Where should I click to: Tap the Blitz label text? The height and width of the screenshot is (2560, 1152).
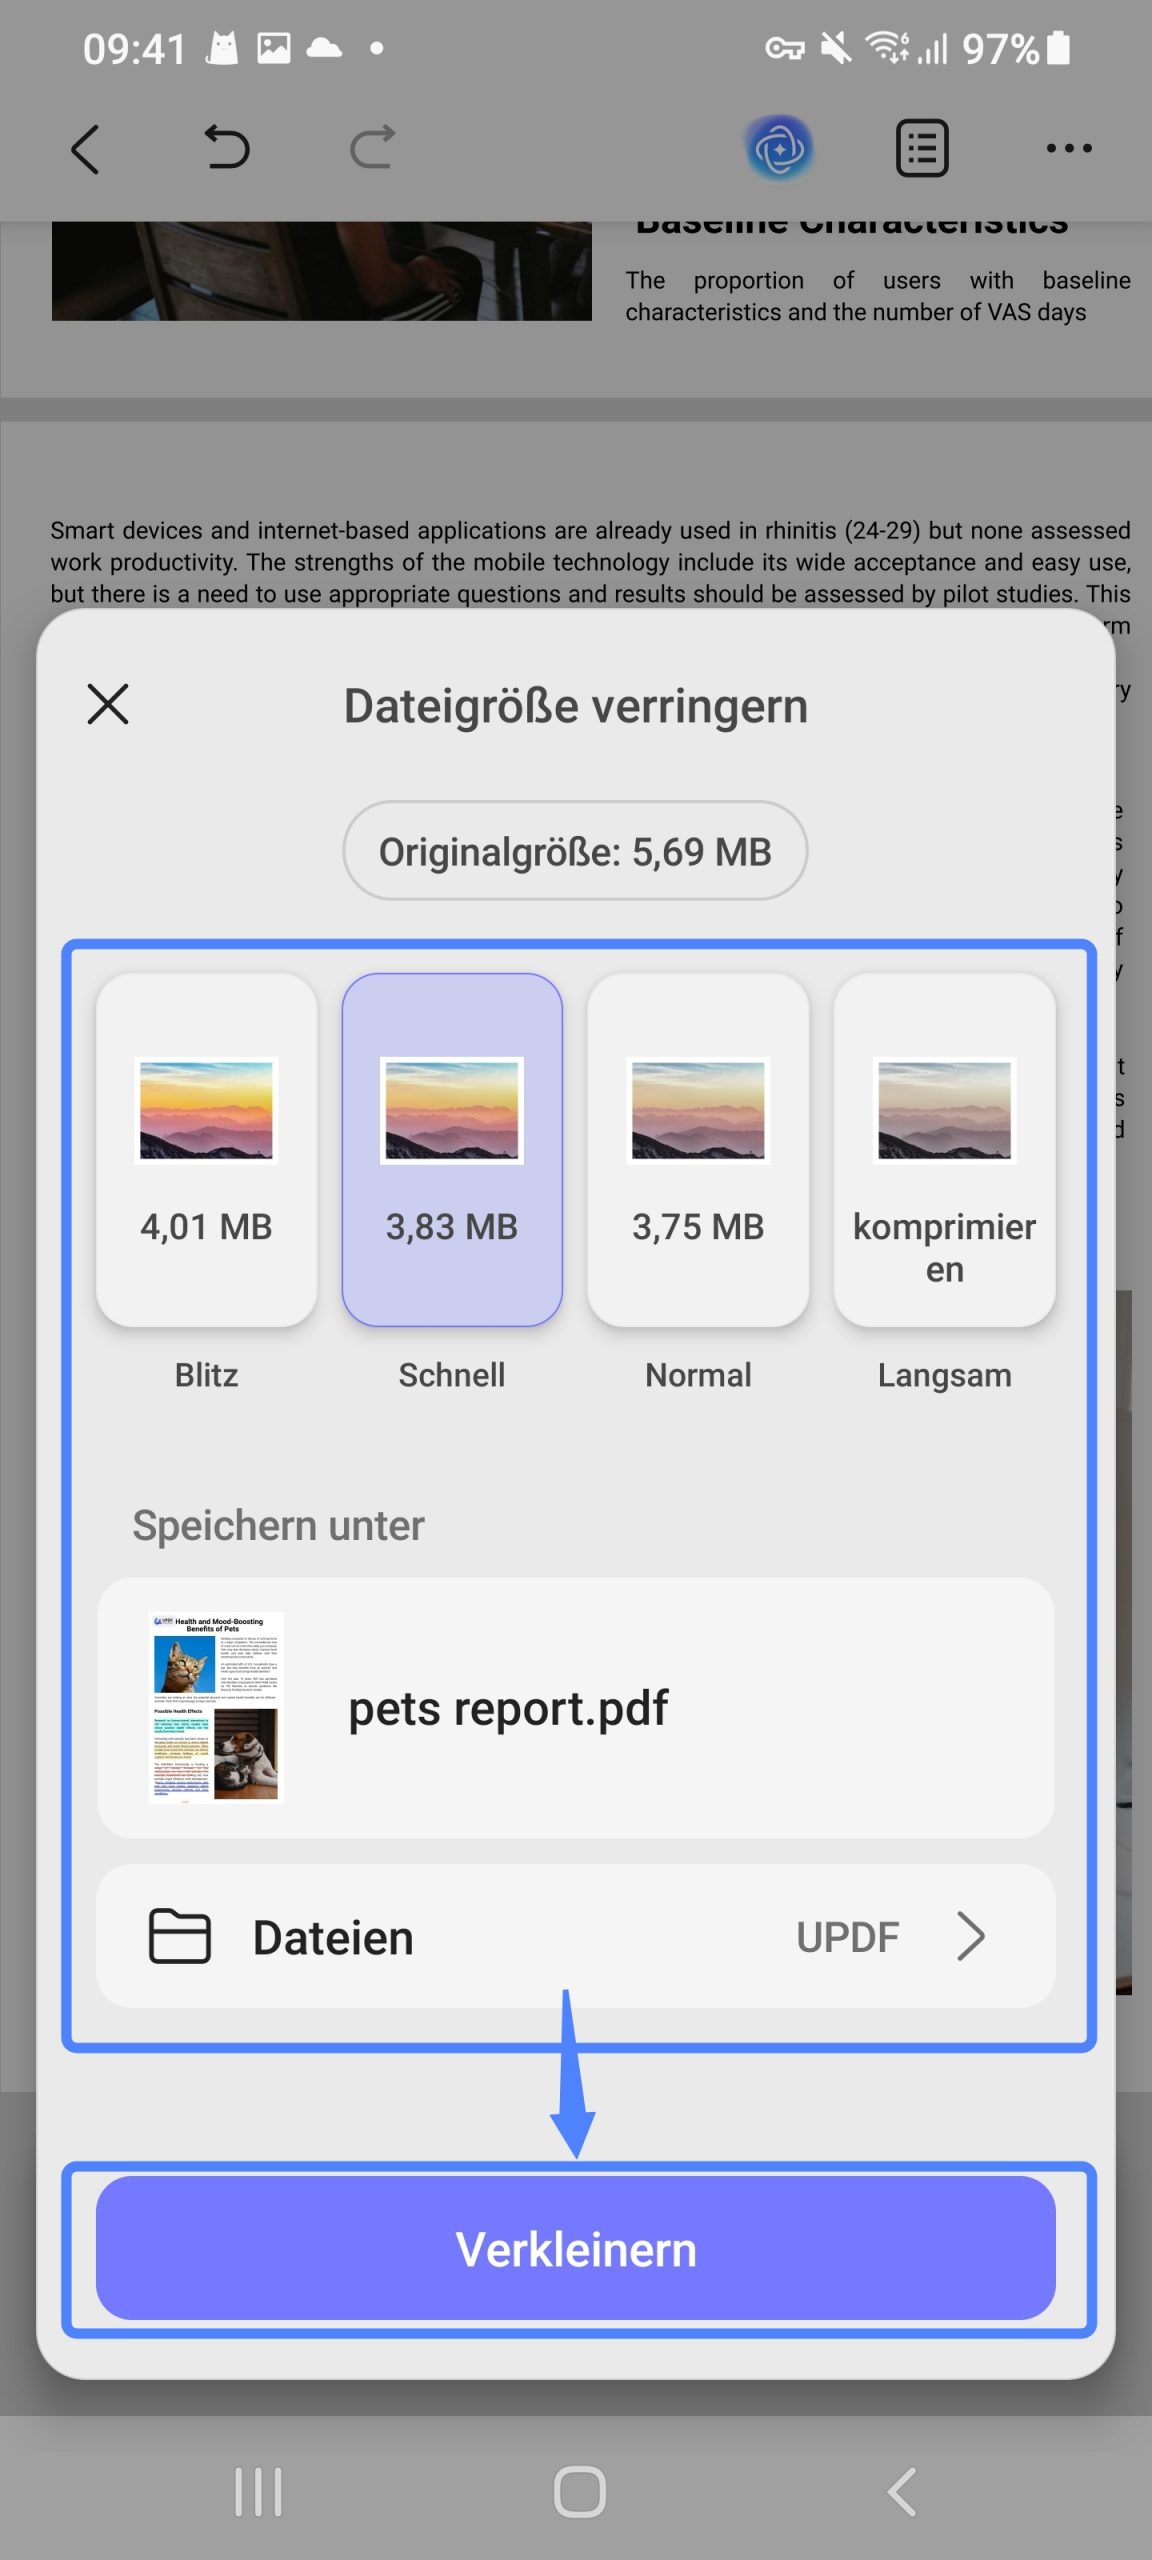click(207, 1375)
